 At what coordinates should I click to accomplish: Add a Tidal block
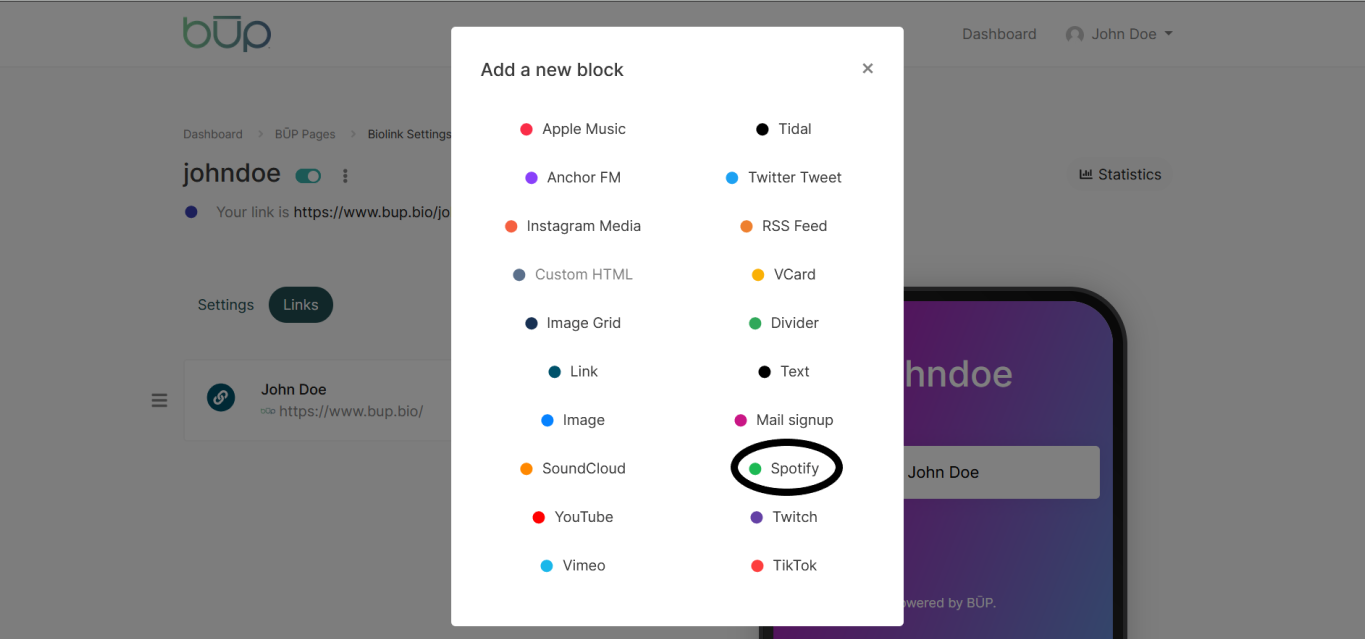coord(784,129)
